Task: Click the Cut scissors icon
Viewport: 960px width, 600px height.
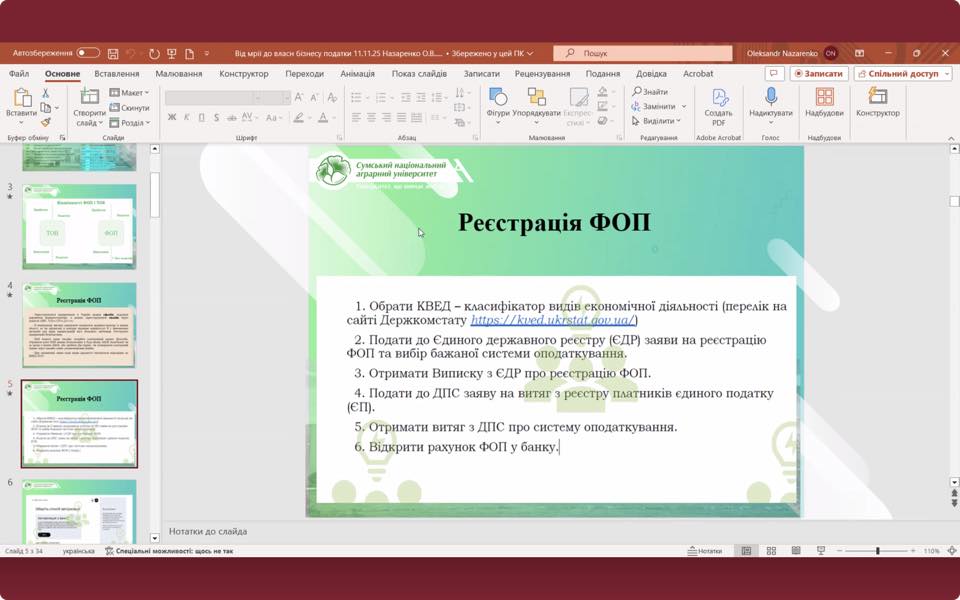Action: pos(45,93)
